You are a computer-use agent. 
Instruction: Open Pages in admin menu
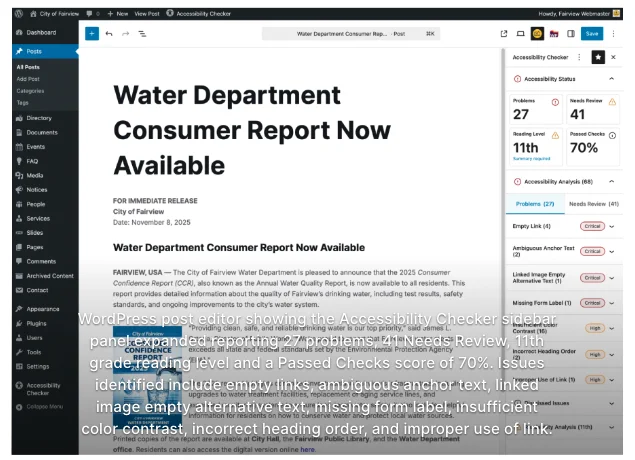tap(45, 247)
